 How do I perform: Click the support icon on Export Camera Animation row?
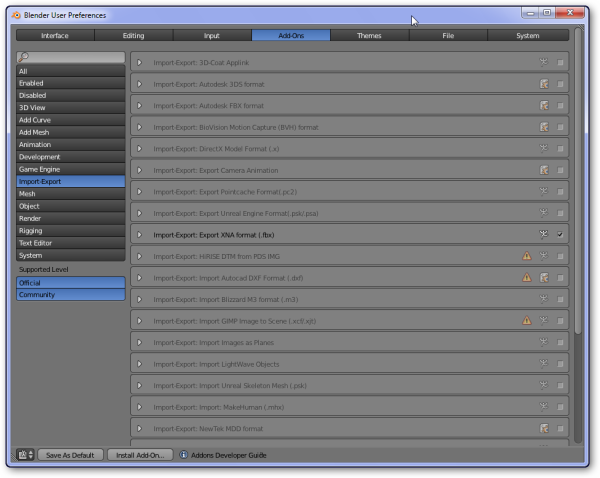pyautogui.click(x=544, y=170)
